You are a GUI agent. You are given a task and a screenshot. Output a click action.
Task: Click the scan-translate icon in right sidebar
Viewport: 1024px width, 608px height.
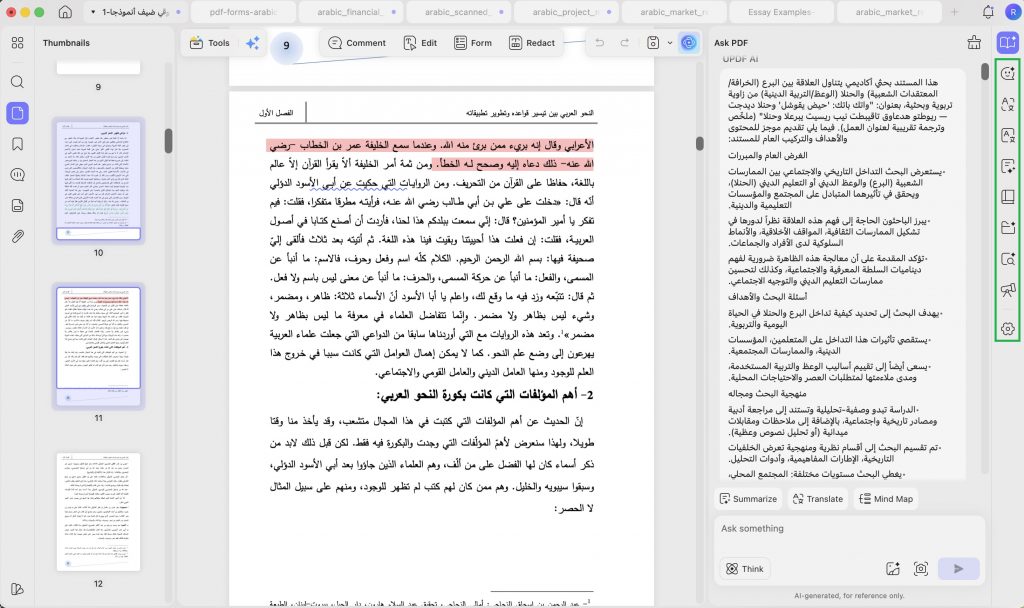pos(1008,104)
